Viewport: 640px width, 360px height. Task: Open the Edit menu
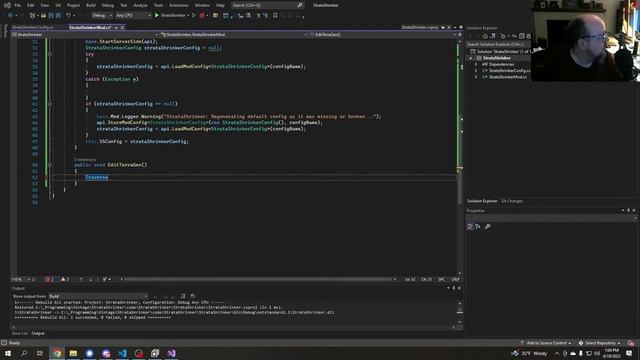click(31, 5)
